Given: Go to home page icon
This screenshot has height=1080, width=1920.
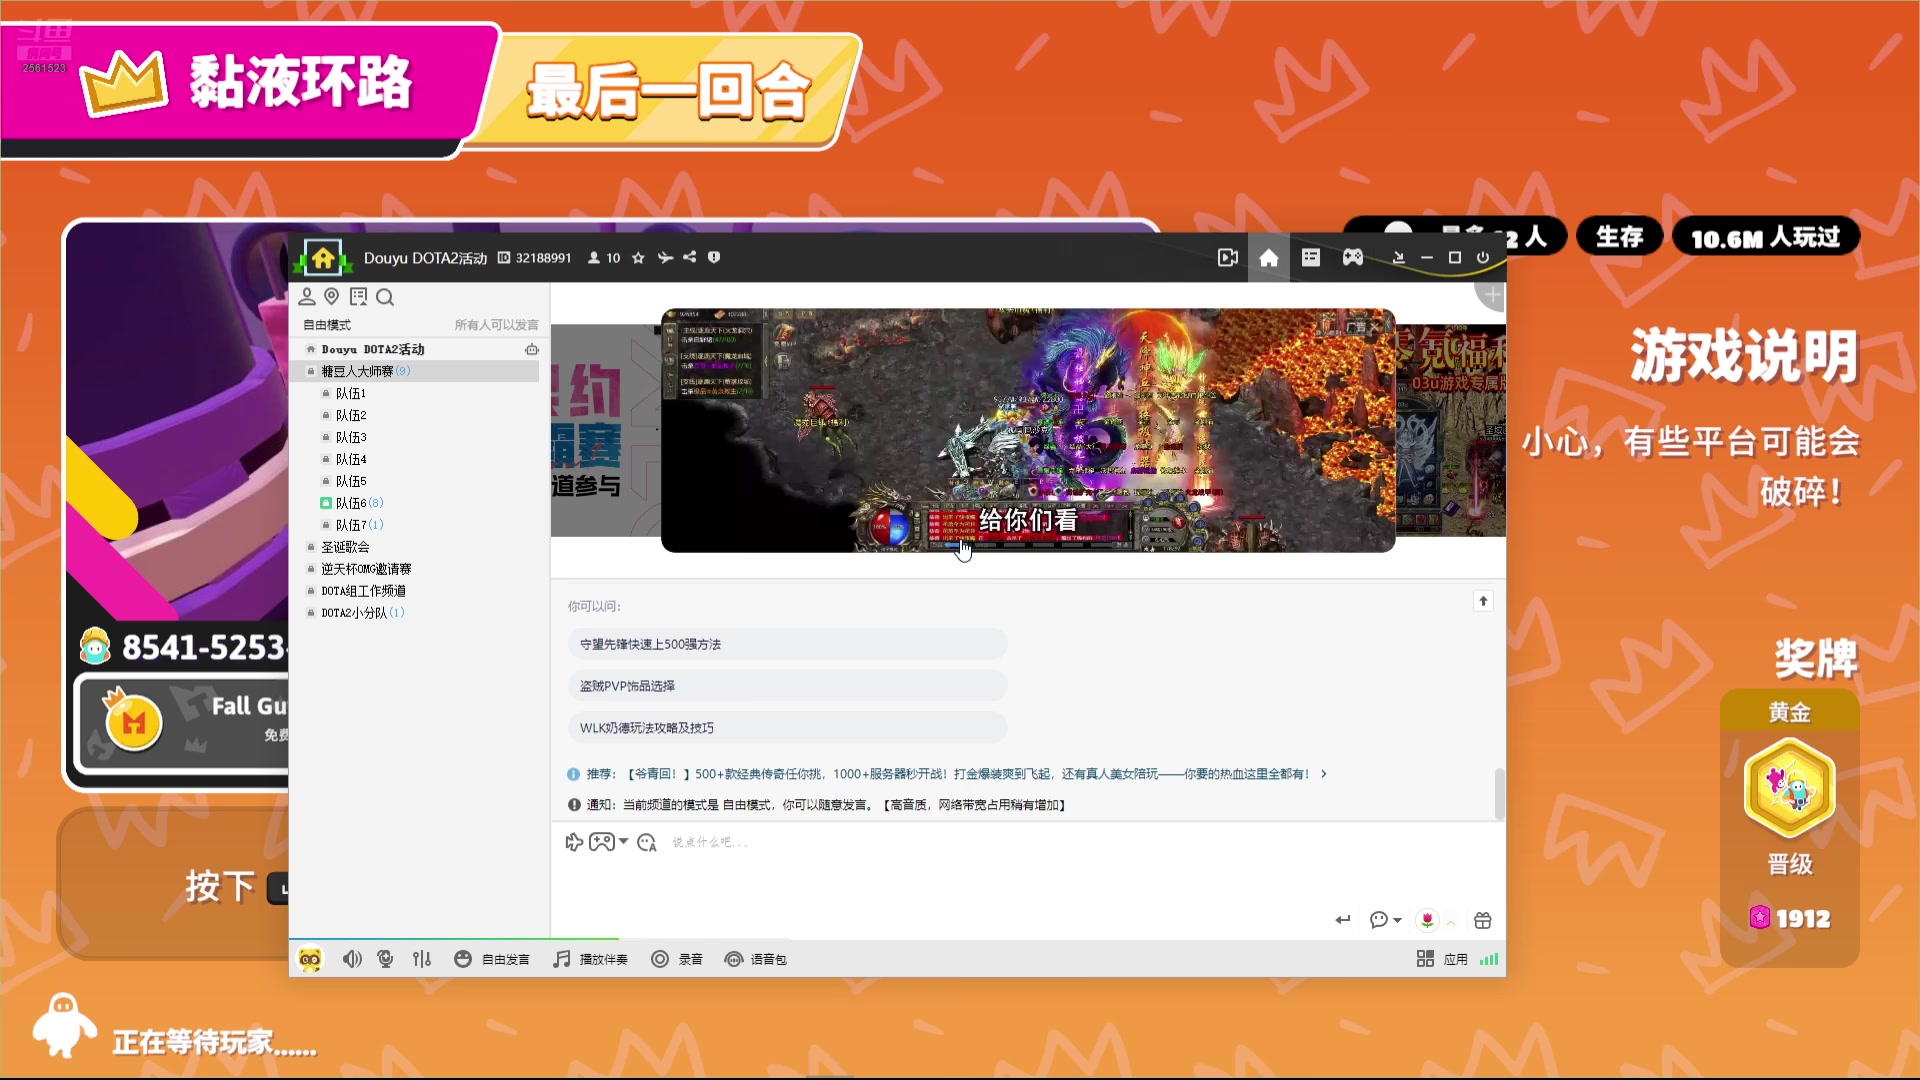Looking at the screenshot, I should [1269, 258].
